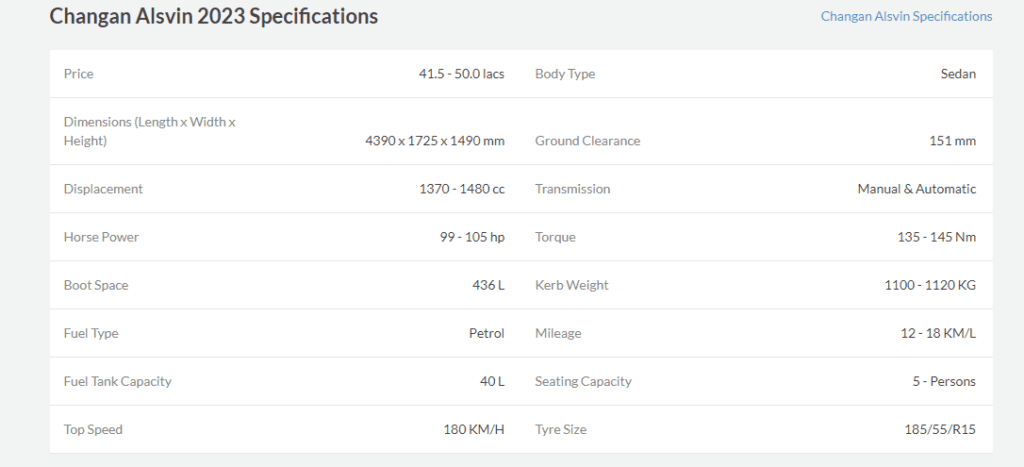The width and height of the screenshot is (1024, 467).
Task: Select the Price label
Action: click(78, 74)
